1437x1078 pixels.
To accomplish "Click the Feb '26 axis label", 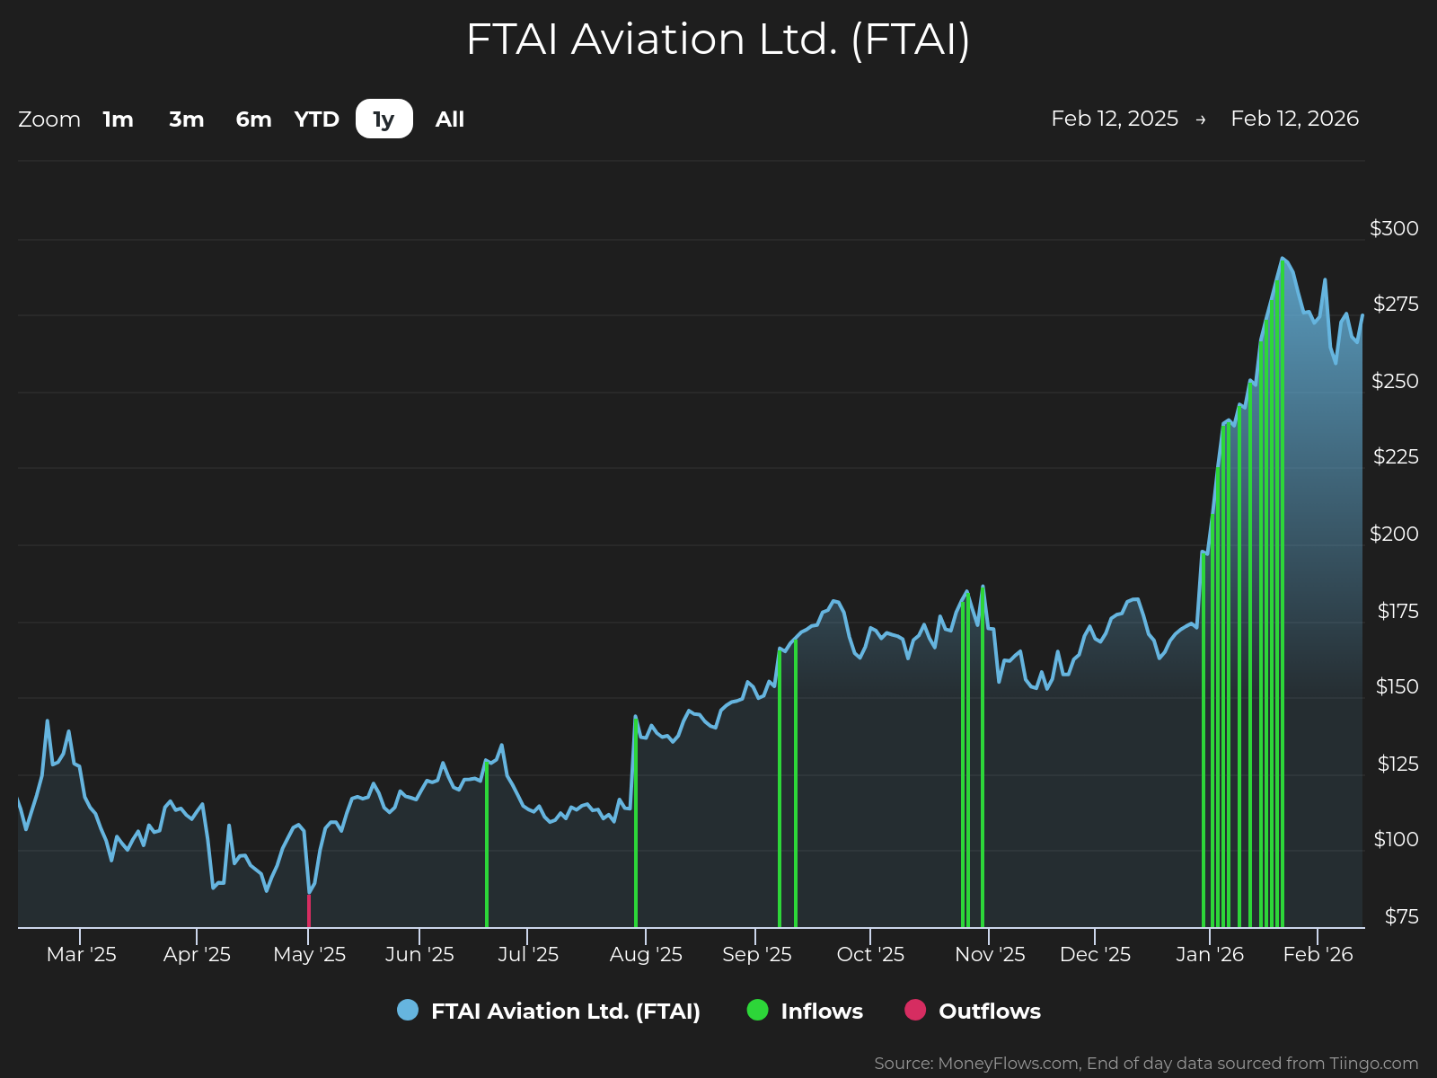I will [1318, 954].
